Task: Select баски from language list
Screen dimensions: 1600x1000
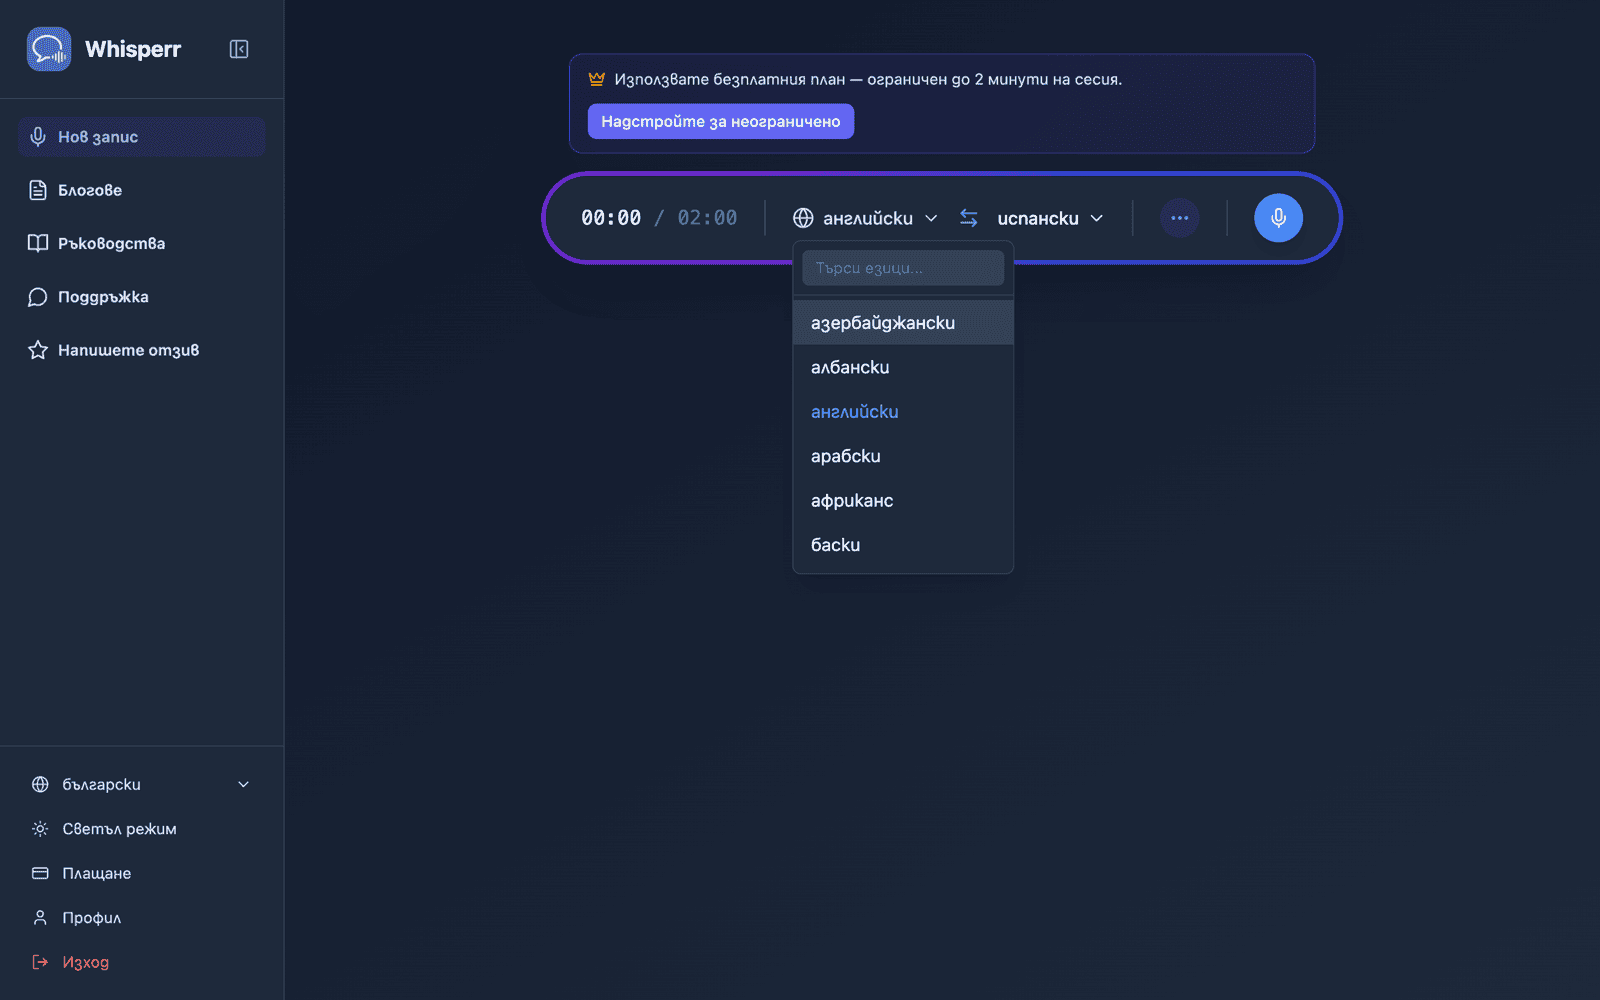Action: pyautogui.click(x=903, y=545)
